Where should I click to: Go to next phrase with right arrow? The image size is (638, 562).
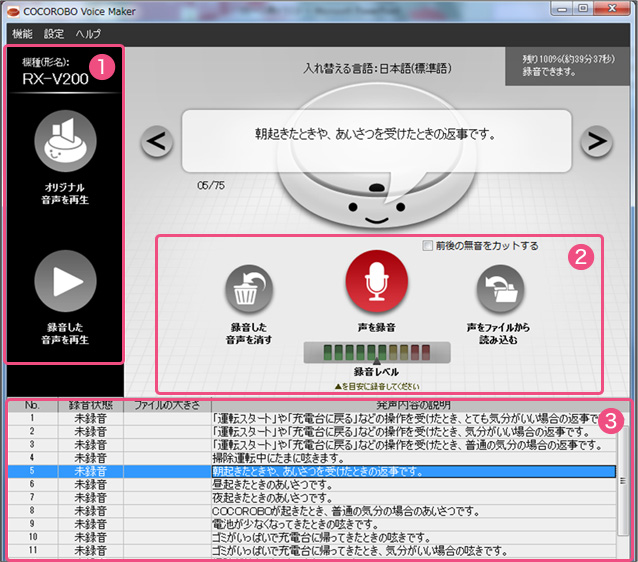596,142
